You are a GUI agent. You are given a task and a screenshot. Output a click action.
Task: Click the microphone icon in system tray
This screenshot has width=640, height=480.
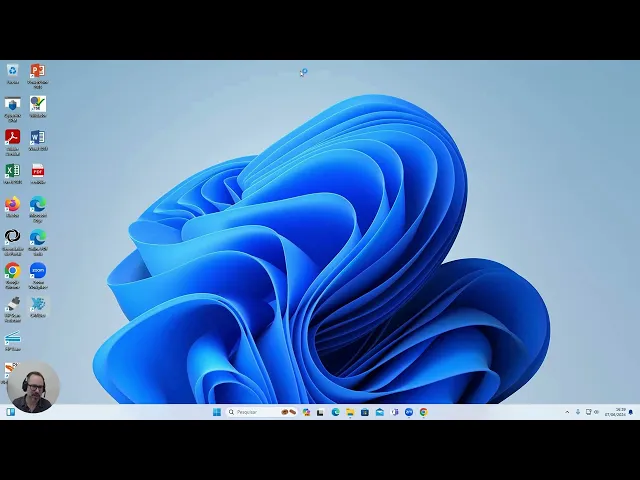(x=578, y=412)
